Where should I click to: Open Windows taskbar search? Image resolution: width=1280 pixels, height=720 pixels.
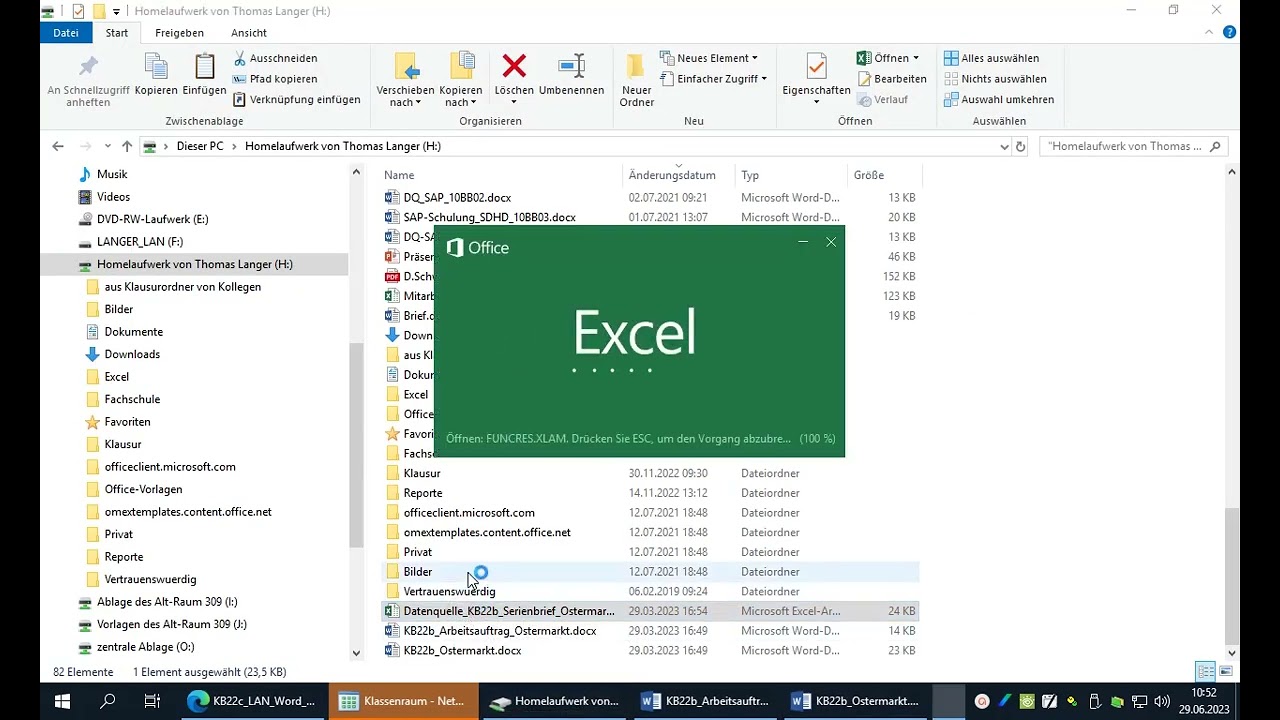pos(107,701)
